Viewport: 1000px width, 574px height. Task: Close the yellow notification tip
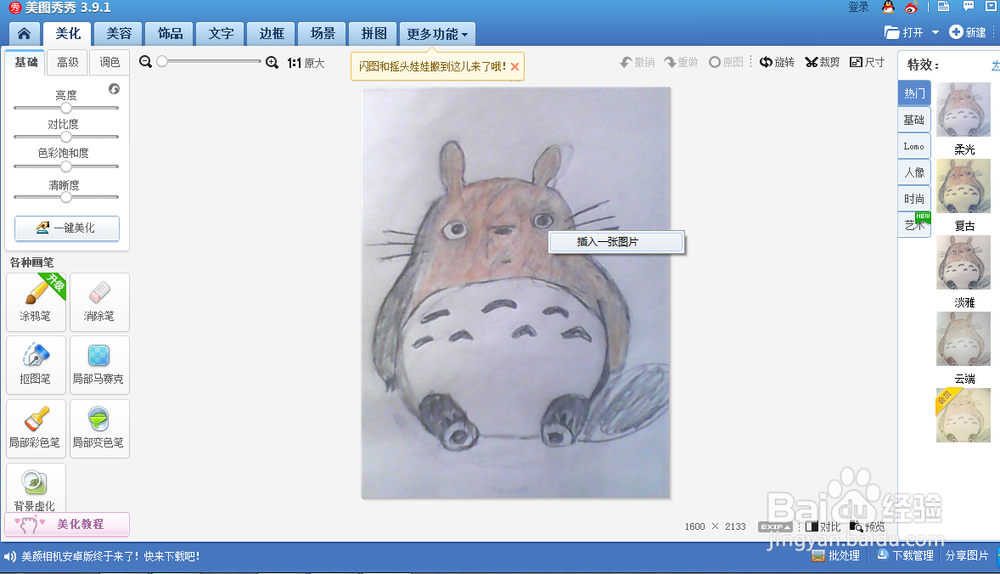(x=515, y=66)
